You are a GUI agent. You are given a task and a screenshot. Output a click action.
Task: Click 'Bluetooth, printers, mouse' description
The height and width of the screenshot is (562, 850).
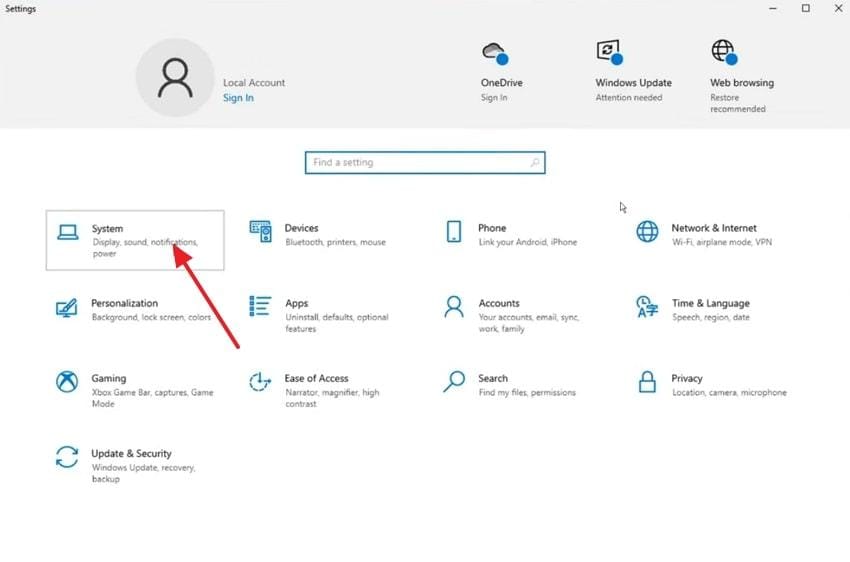coord(336,242)
